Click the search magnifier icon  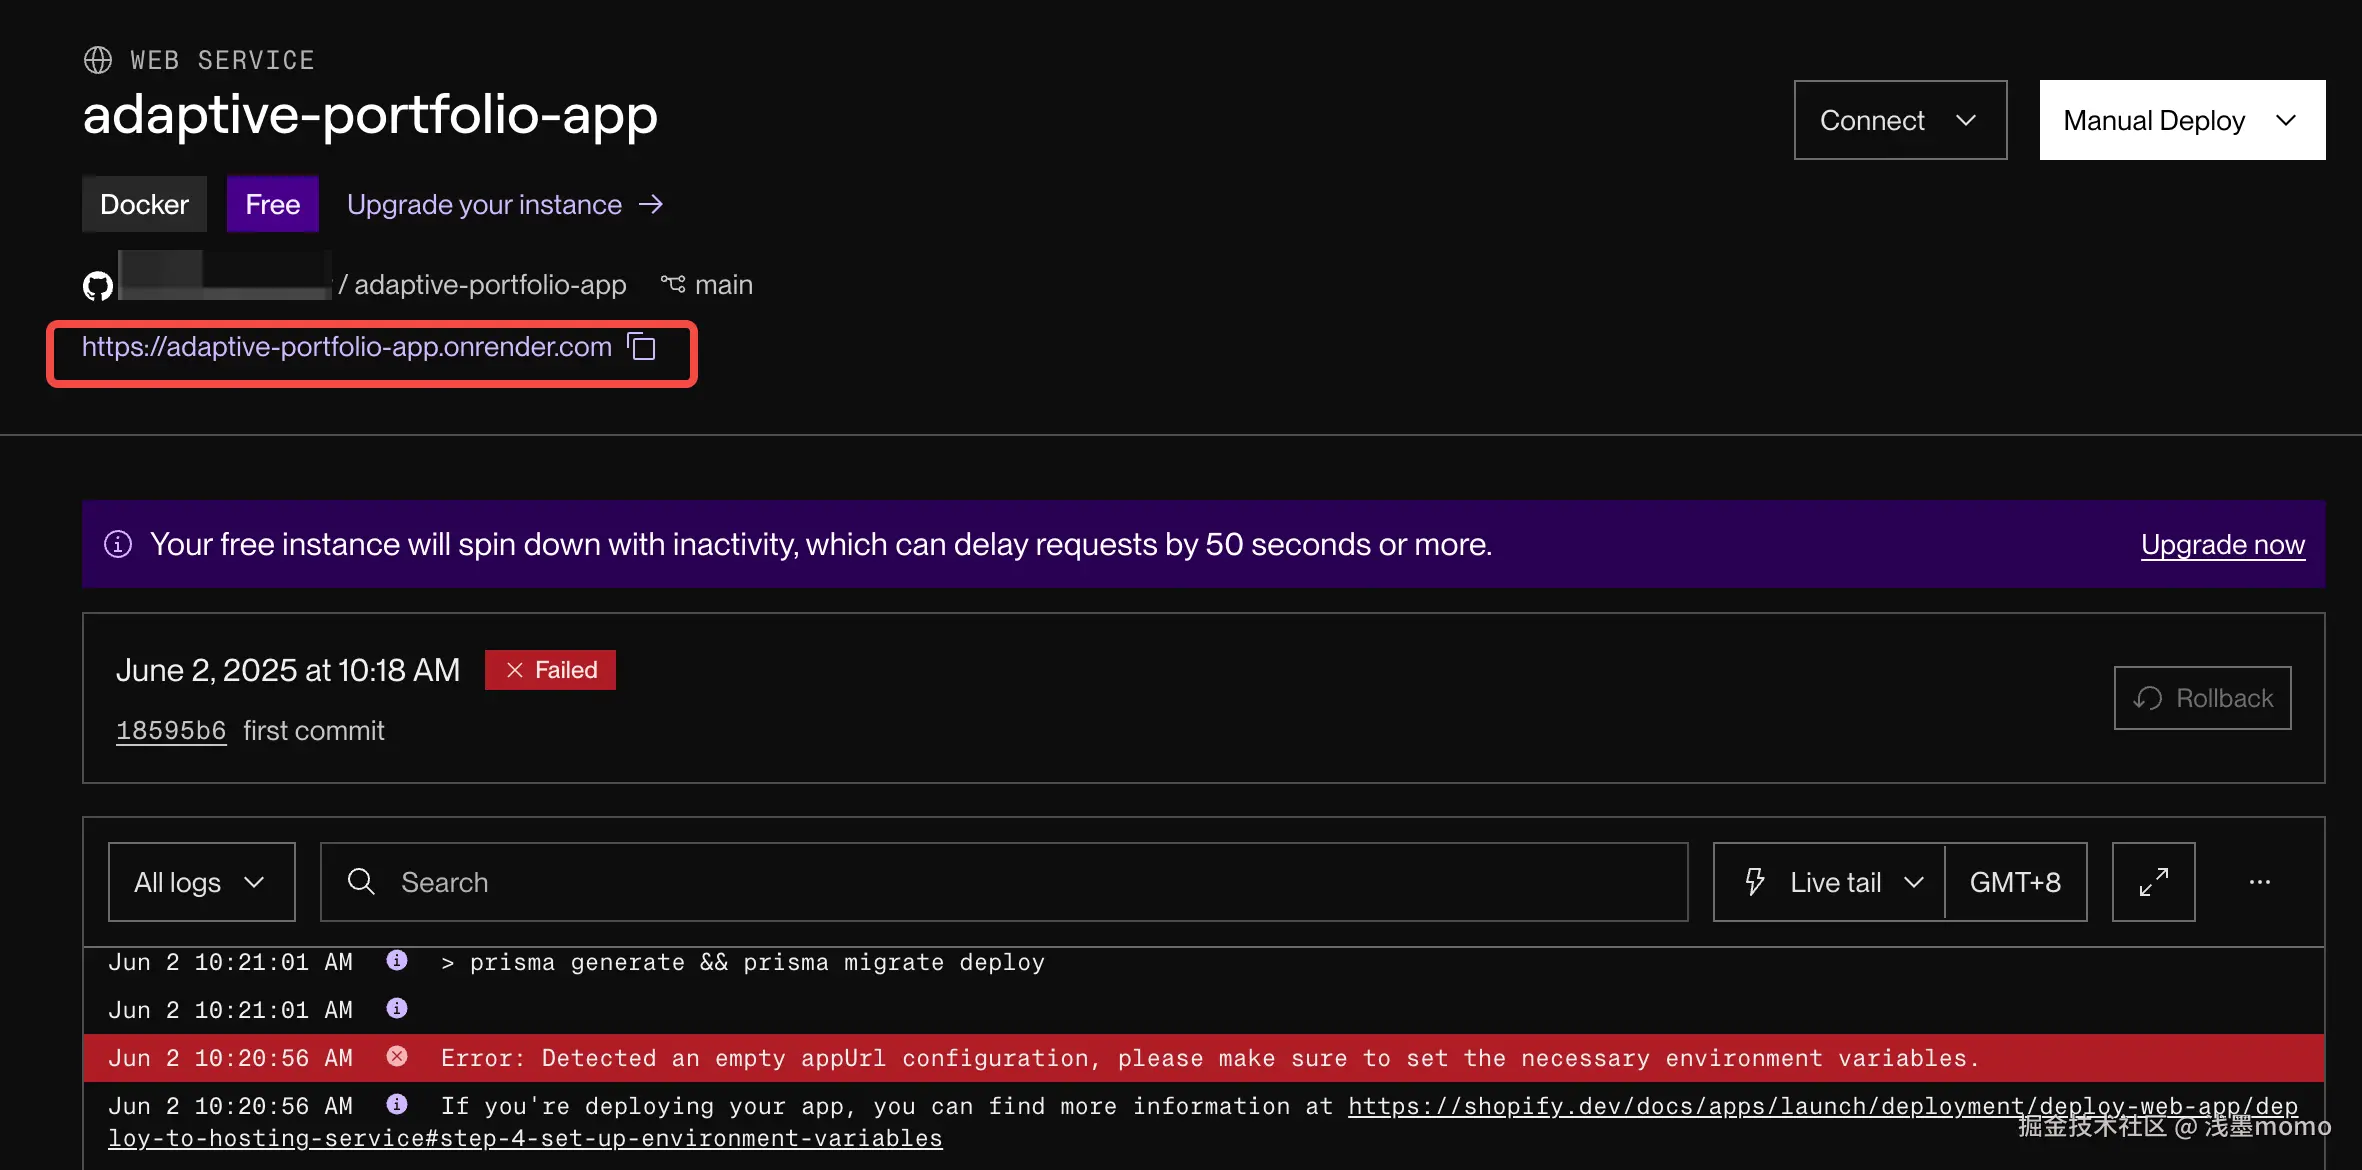coord(361,882)
